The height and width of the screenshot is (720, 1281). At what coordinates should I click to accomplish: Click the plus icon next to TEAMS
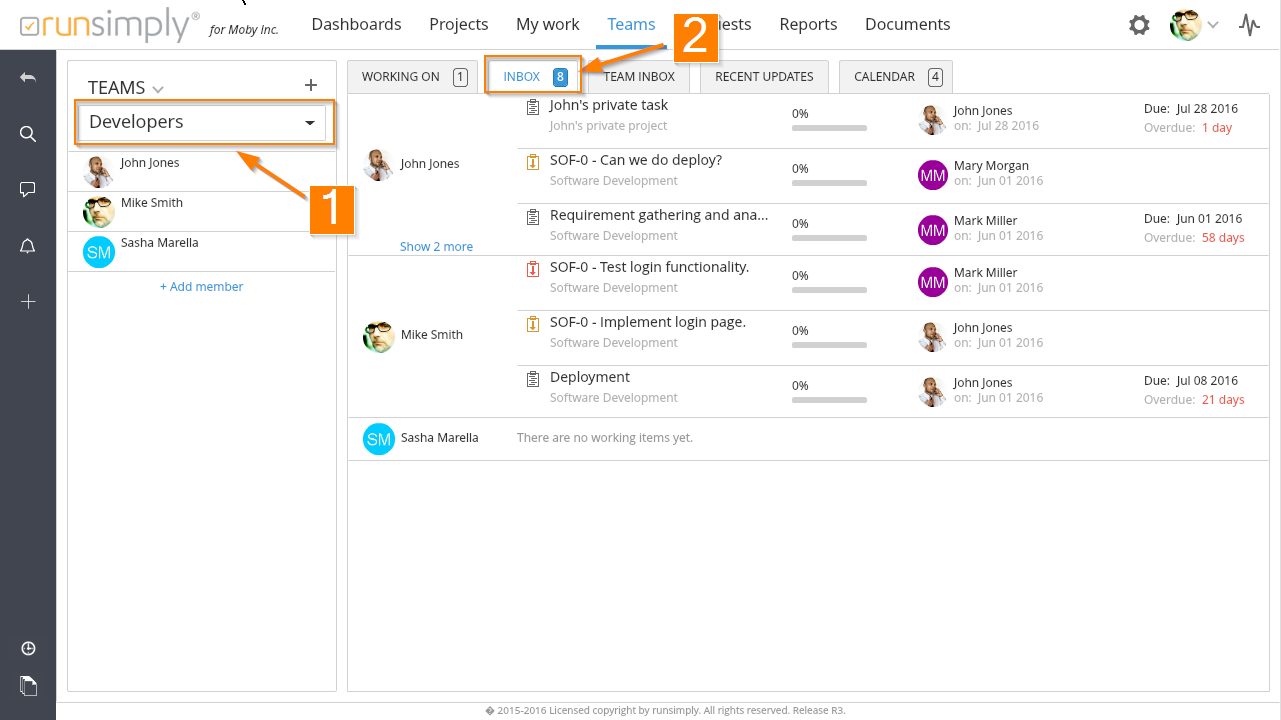coord(310,86)
